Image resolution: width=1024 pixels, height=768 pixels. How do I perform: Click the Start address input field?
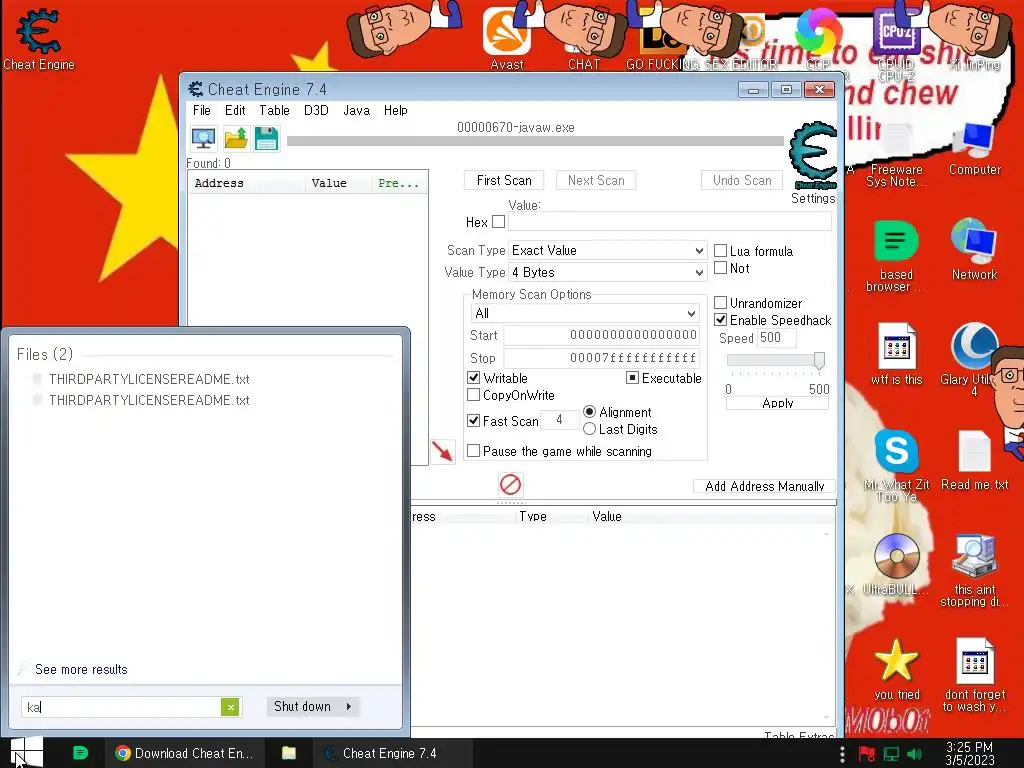coord(601,335)
